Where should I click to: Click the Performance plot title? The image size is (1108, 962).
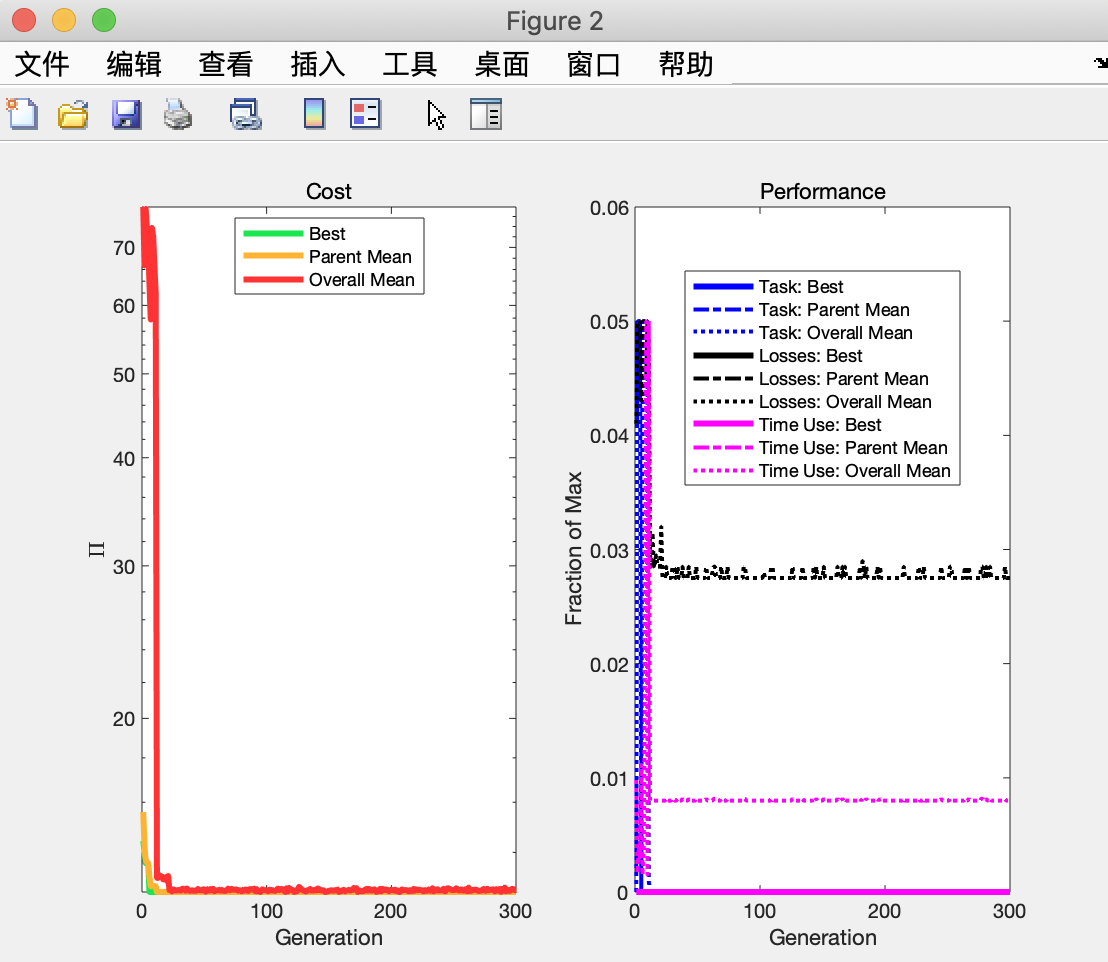823,192
